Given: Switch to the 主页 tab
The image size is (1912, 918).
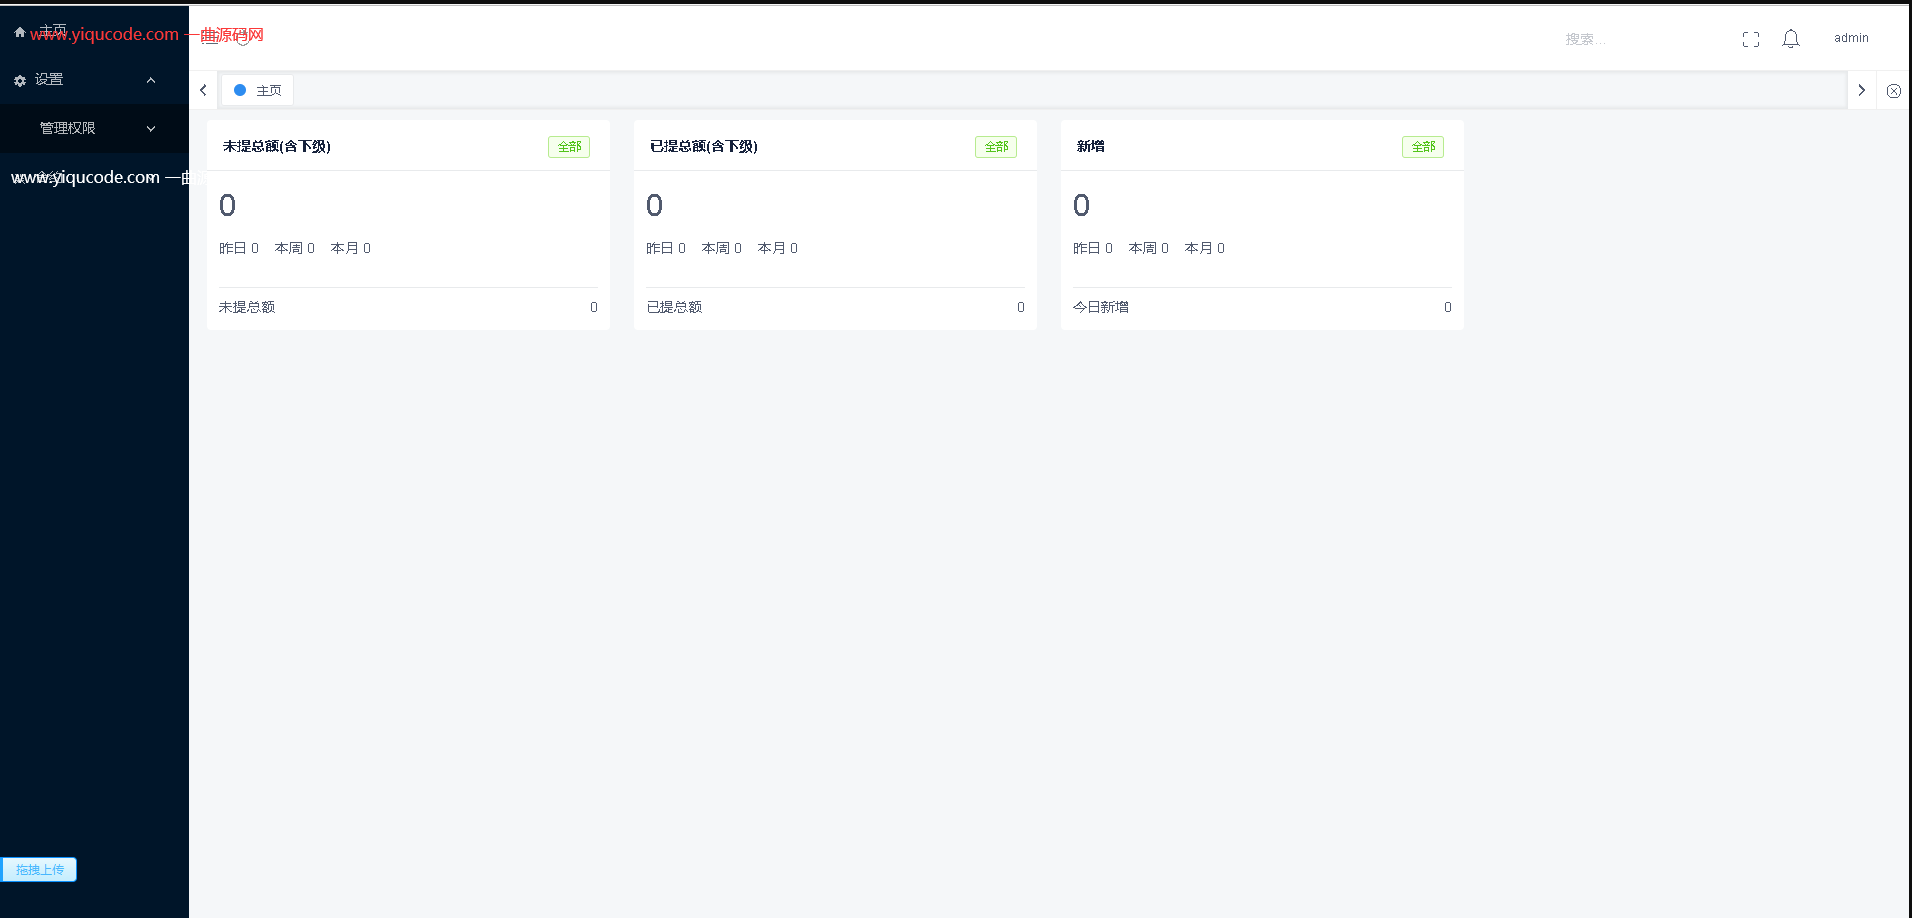Looking at the screenshot, I should [x=257, y=90].
